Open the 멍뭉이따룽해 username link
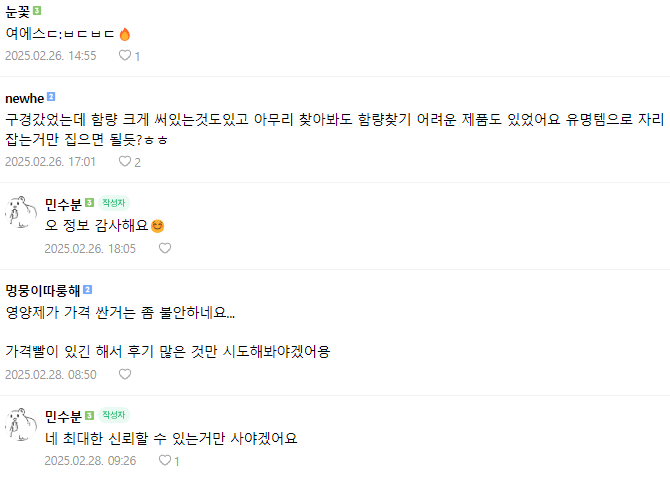Viewport: 670px width, 493px height. pos(43,289)
